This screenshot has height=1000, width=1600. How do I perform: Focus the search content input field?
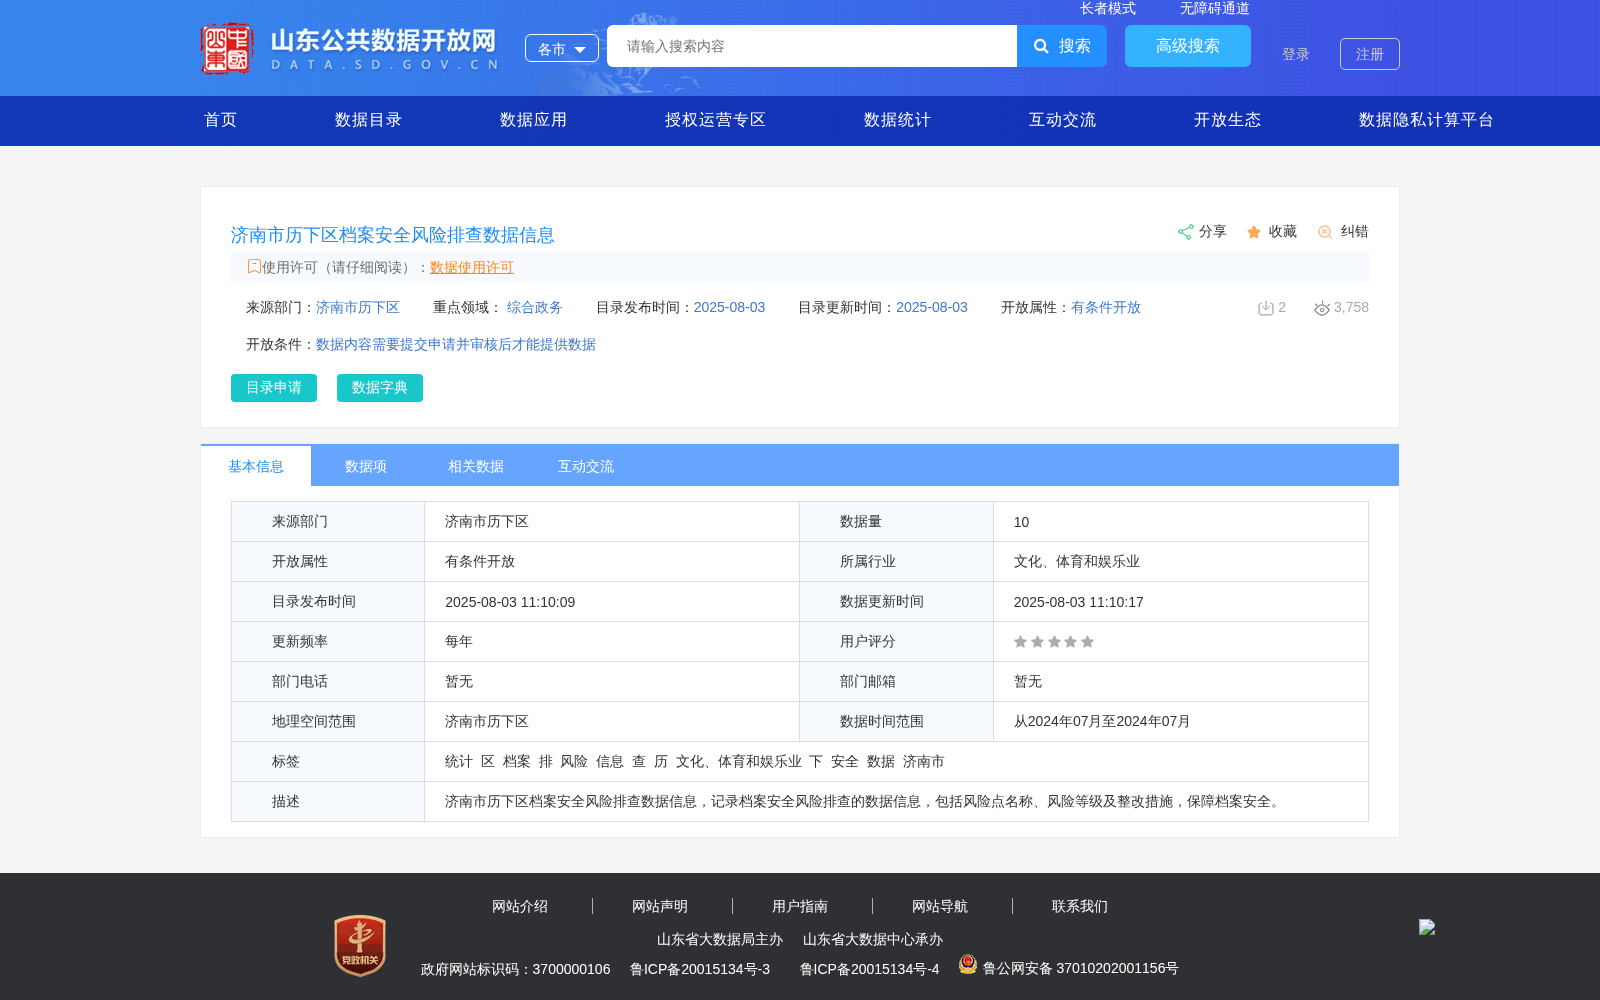click(x=812, y=46)
